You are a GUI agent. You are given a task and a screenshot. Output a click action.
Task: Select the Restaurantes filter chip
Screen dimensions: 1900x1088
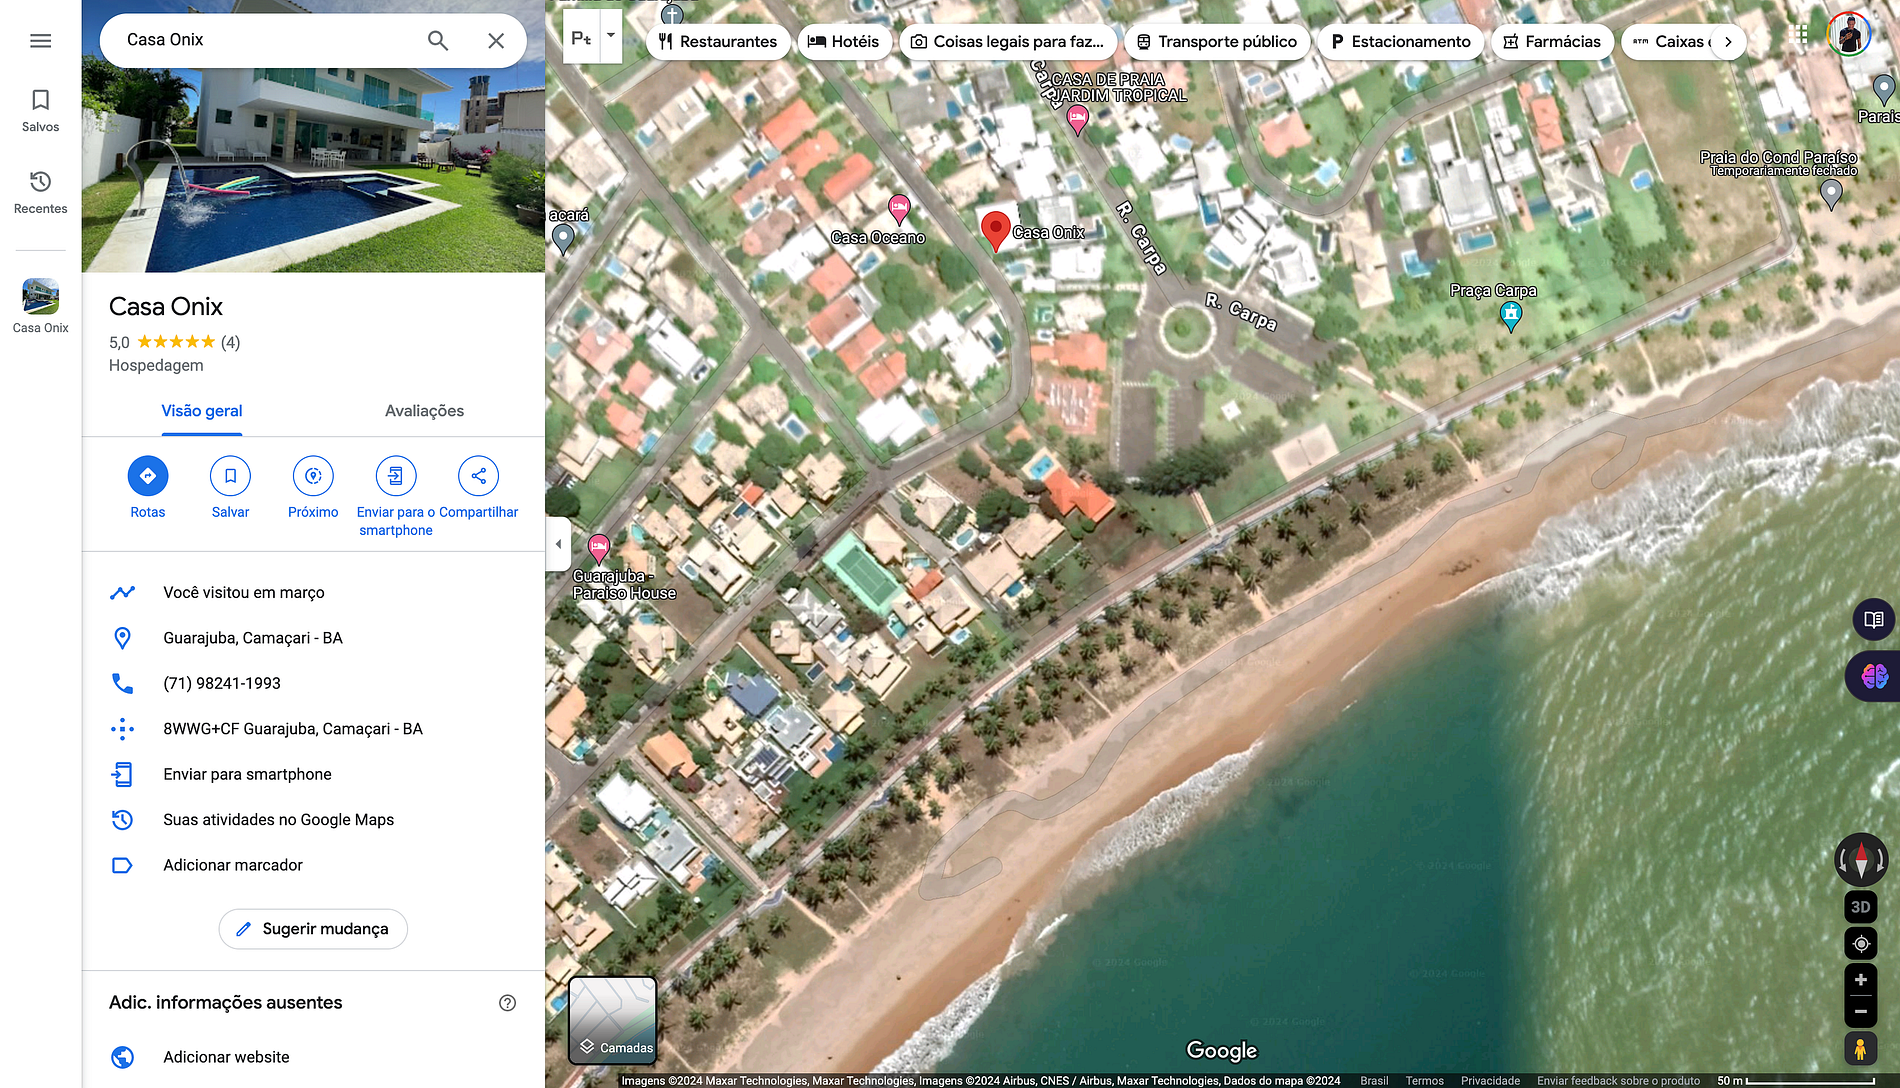coord(718,42)
